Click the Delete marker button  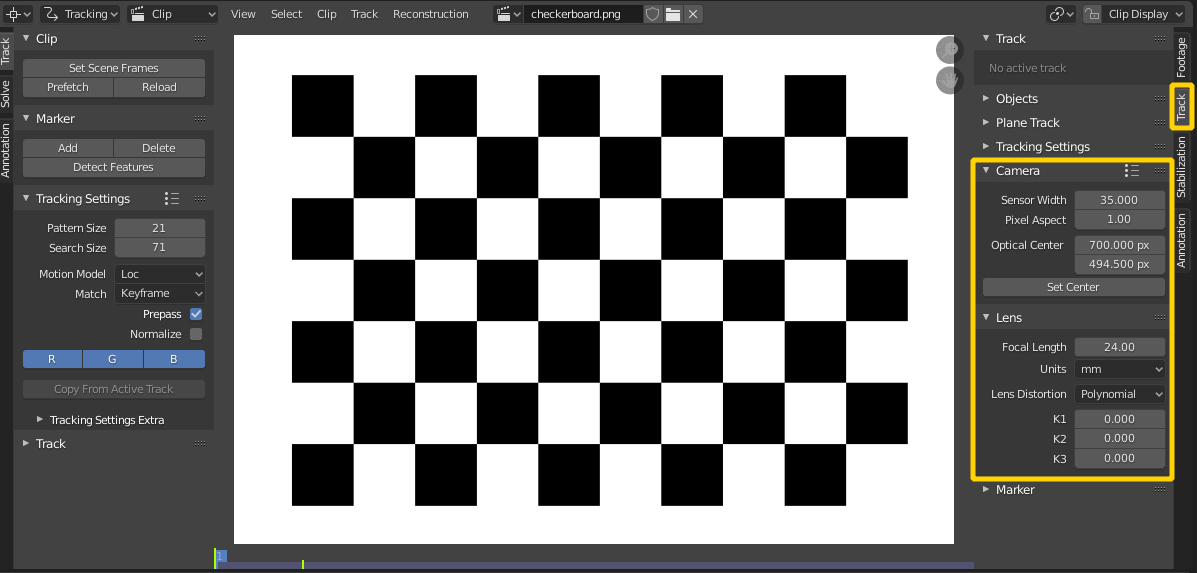tap(160, 148)
